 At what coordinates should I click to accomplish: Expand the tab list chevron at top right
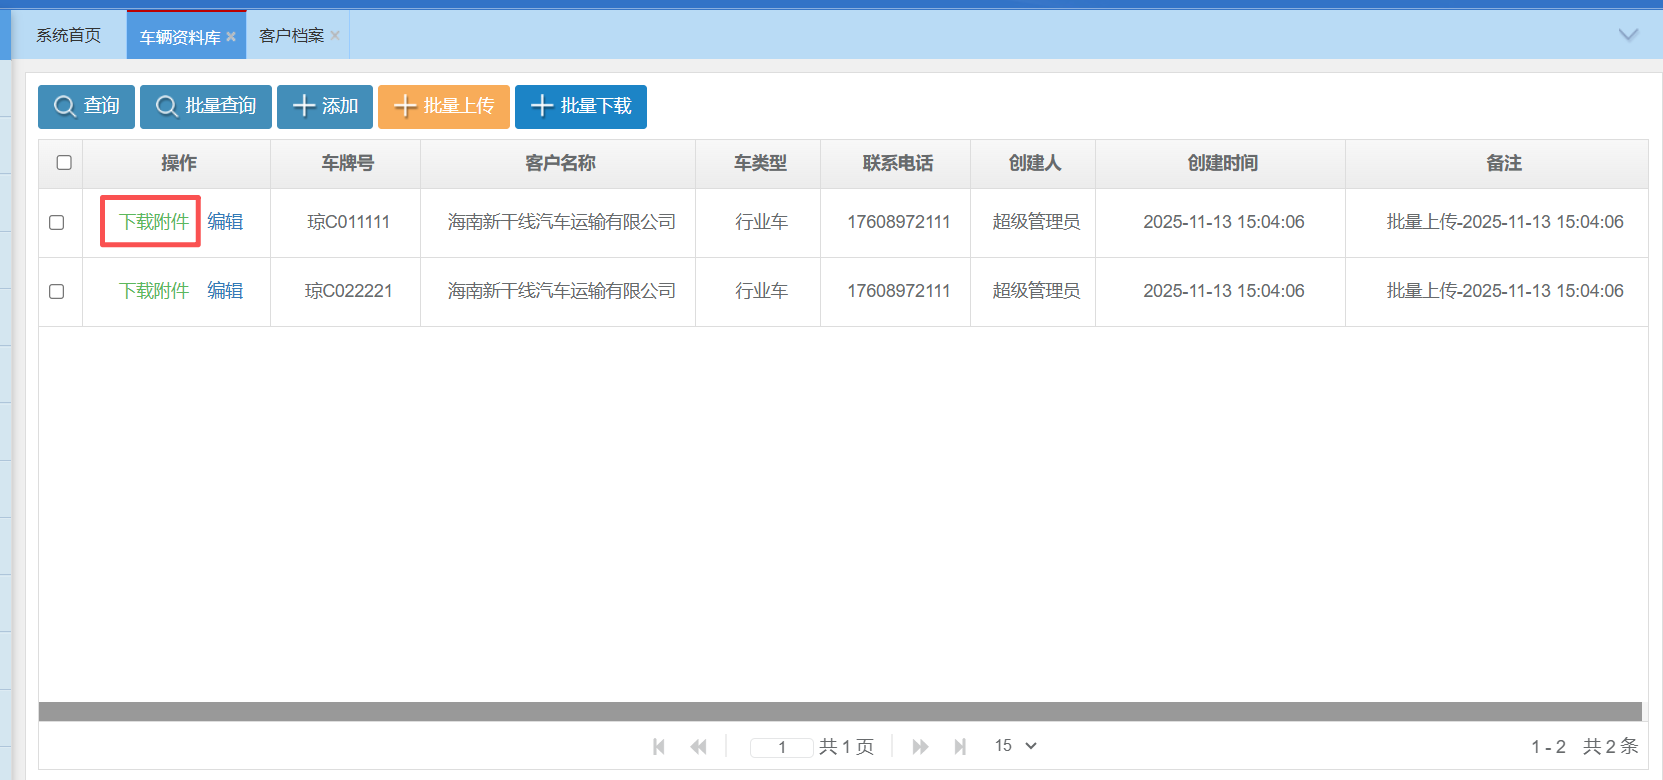[x=1628, y=35]
